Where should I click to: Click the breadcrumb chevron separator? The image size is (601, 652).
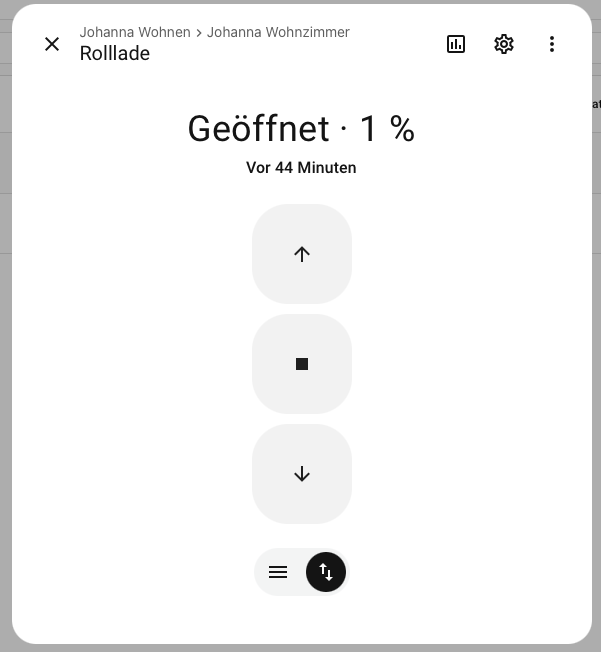pyautogui.click(x=199, y=32)
